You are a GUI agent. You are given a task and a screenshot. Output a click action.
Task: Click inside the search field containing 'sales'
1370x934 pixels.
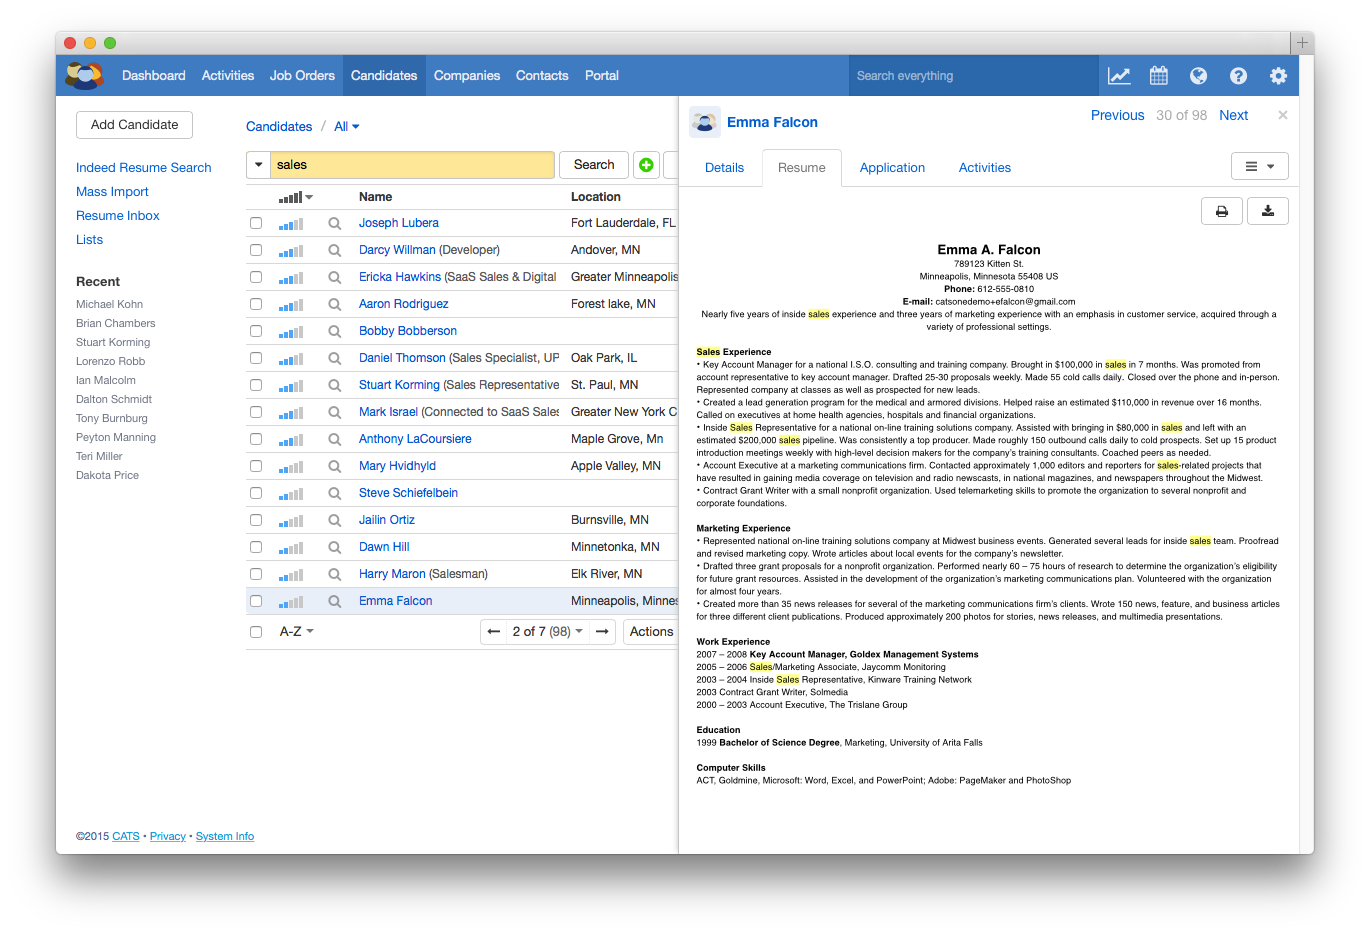410,164
